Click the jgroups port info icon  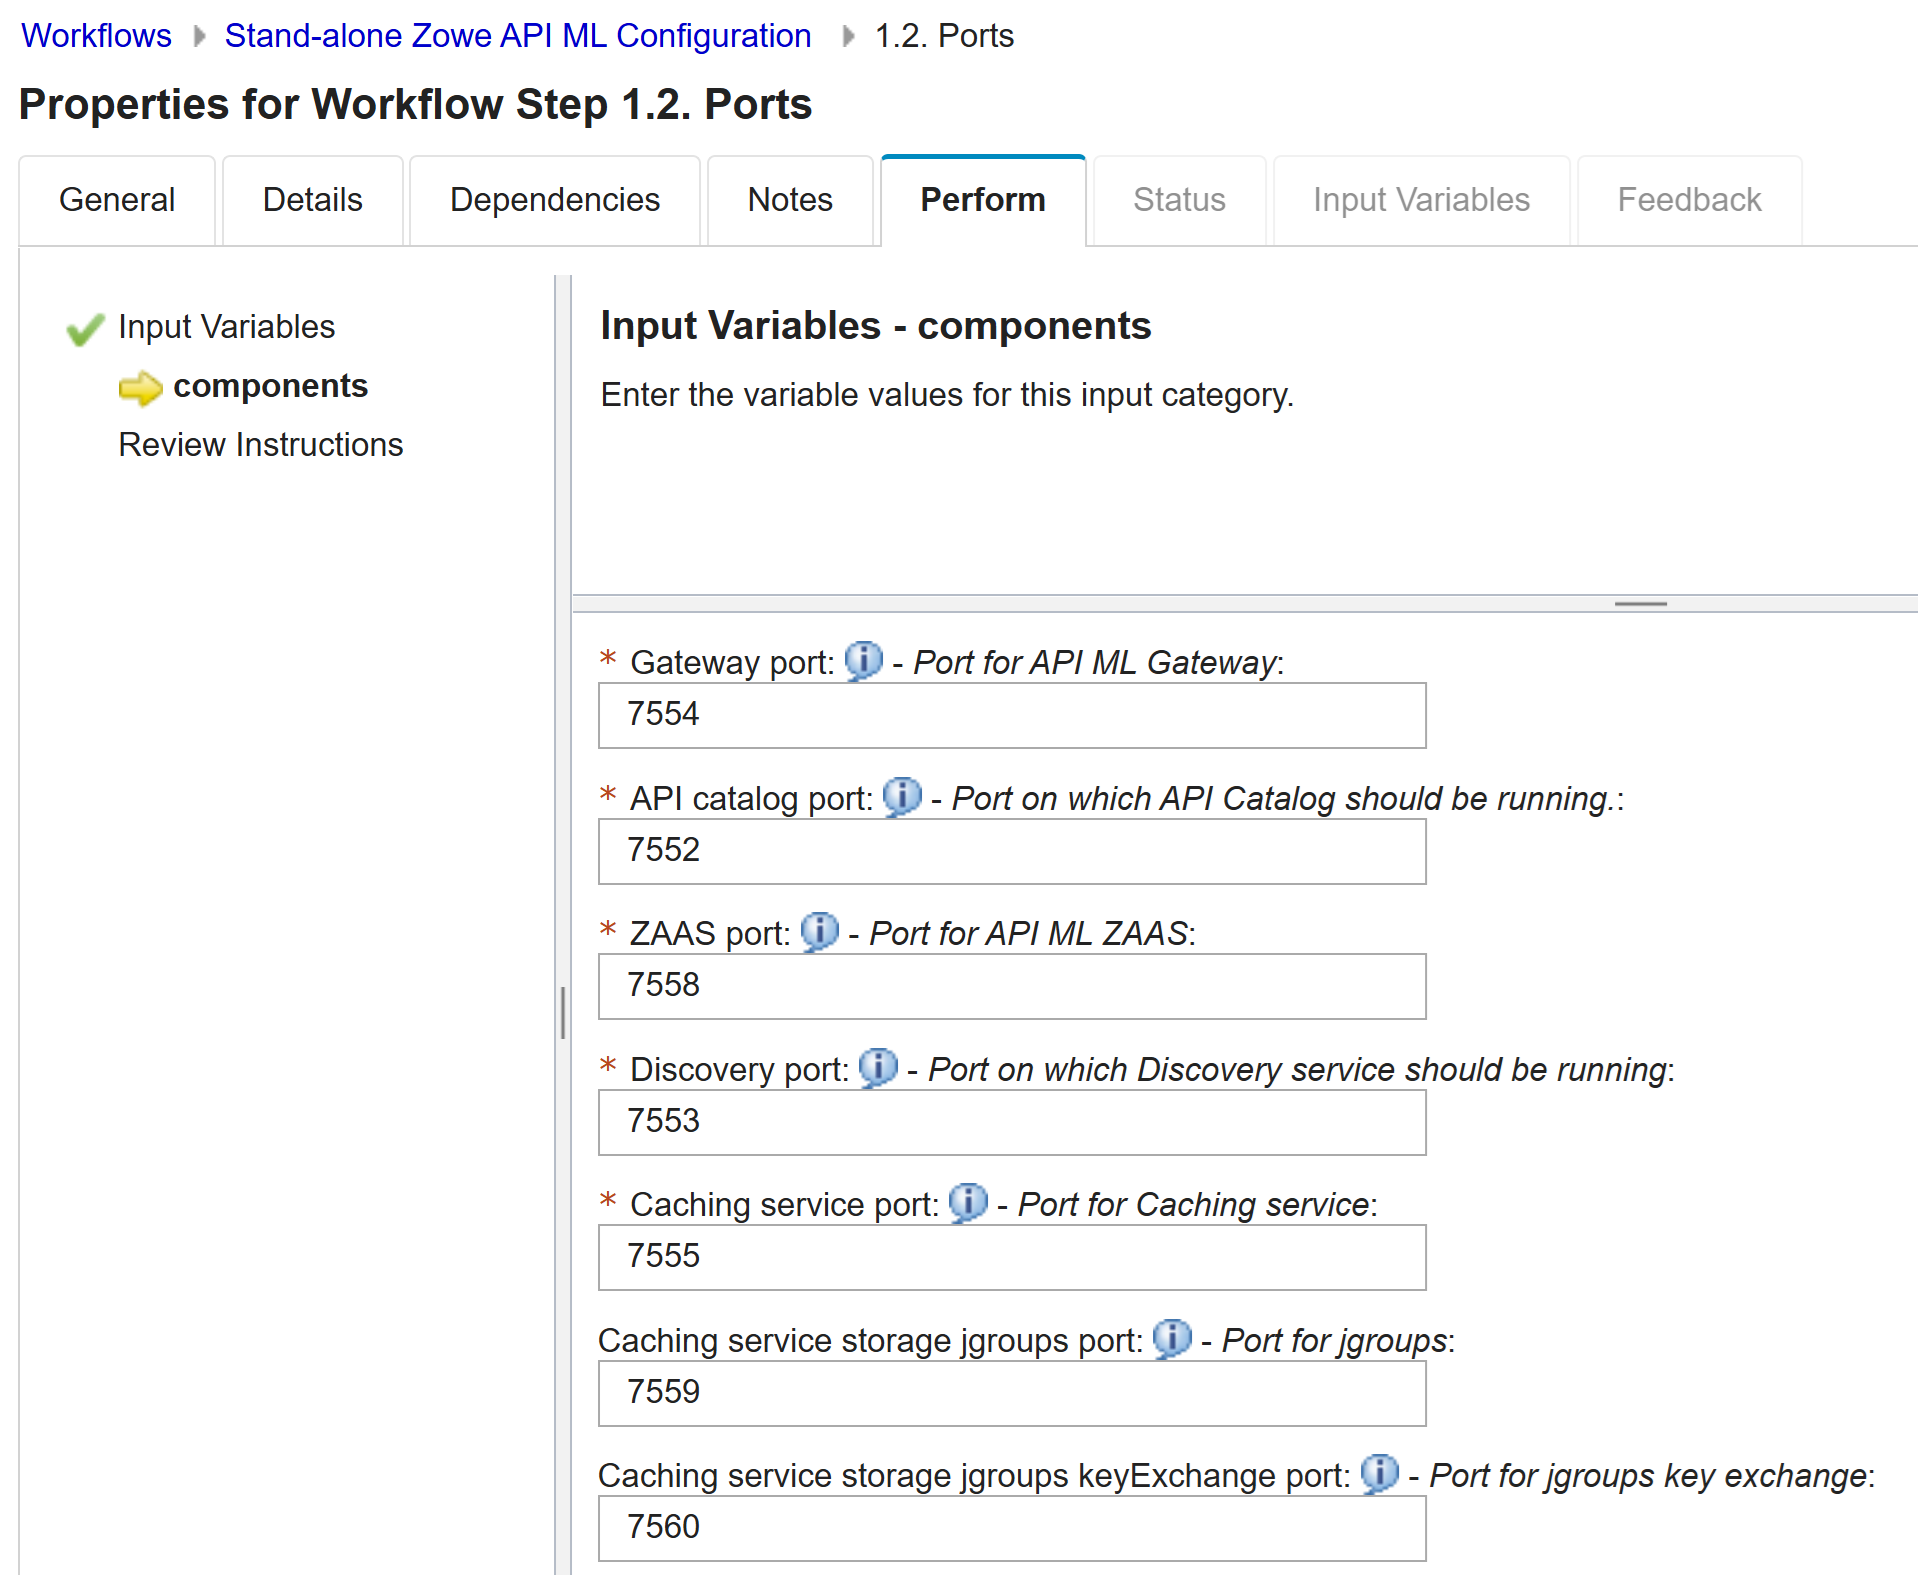click(x=1172, y=1339)
